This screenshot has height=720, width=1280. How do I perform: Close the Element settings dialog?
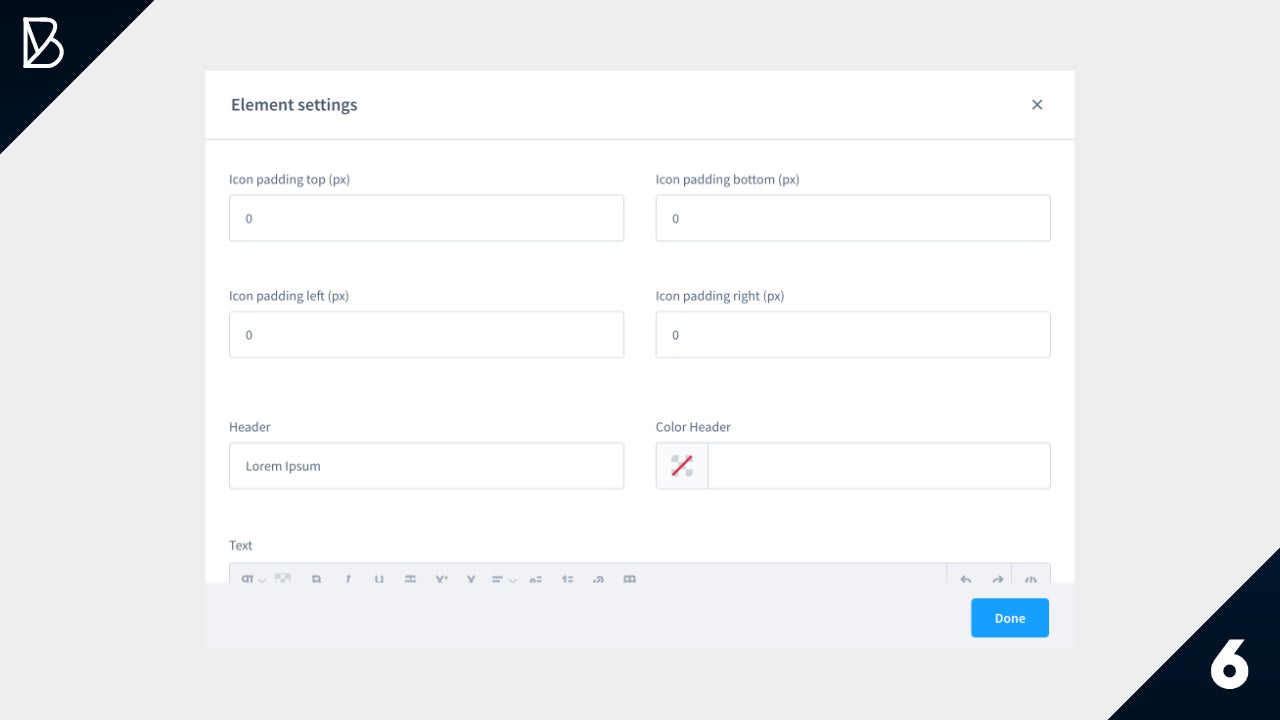[x=1037, y=105]
